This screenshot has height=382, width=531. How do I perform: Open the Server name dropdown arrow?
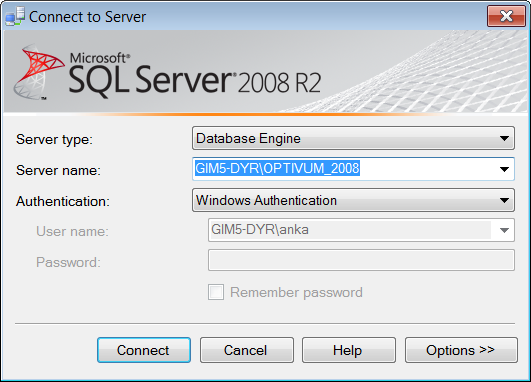tap(504, 169)
